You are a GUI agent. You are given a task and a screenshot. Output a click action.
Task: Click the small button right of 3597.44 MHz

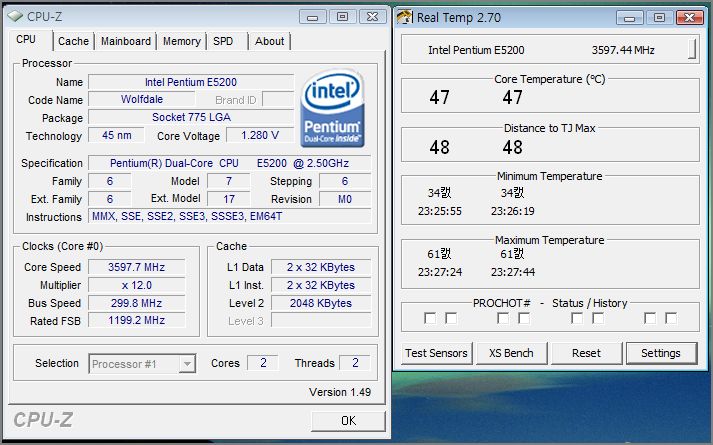coord(692,49)
